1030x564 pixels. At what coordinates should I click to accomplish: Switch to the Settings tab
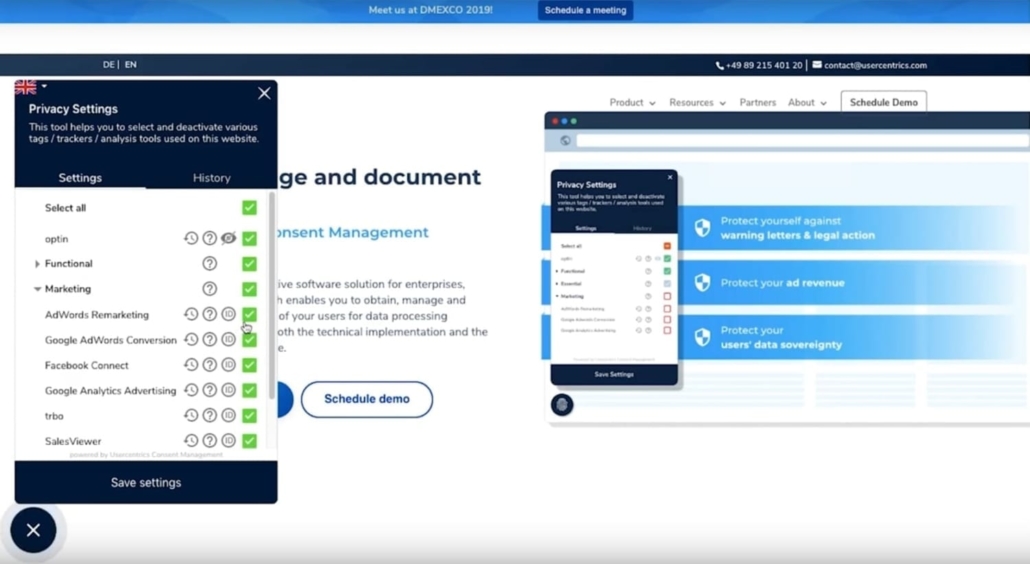point(80,178)
